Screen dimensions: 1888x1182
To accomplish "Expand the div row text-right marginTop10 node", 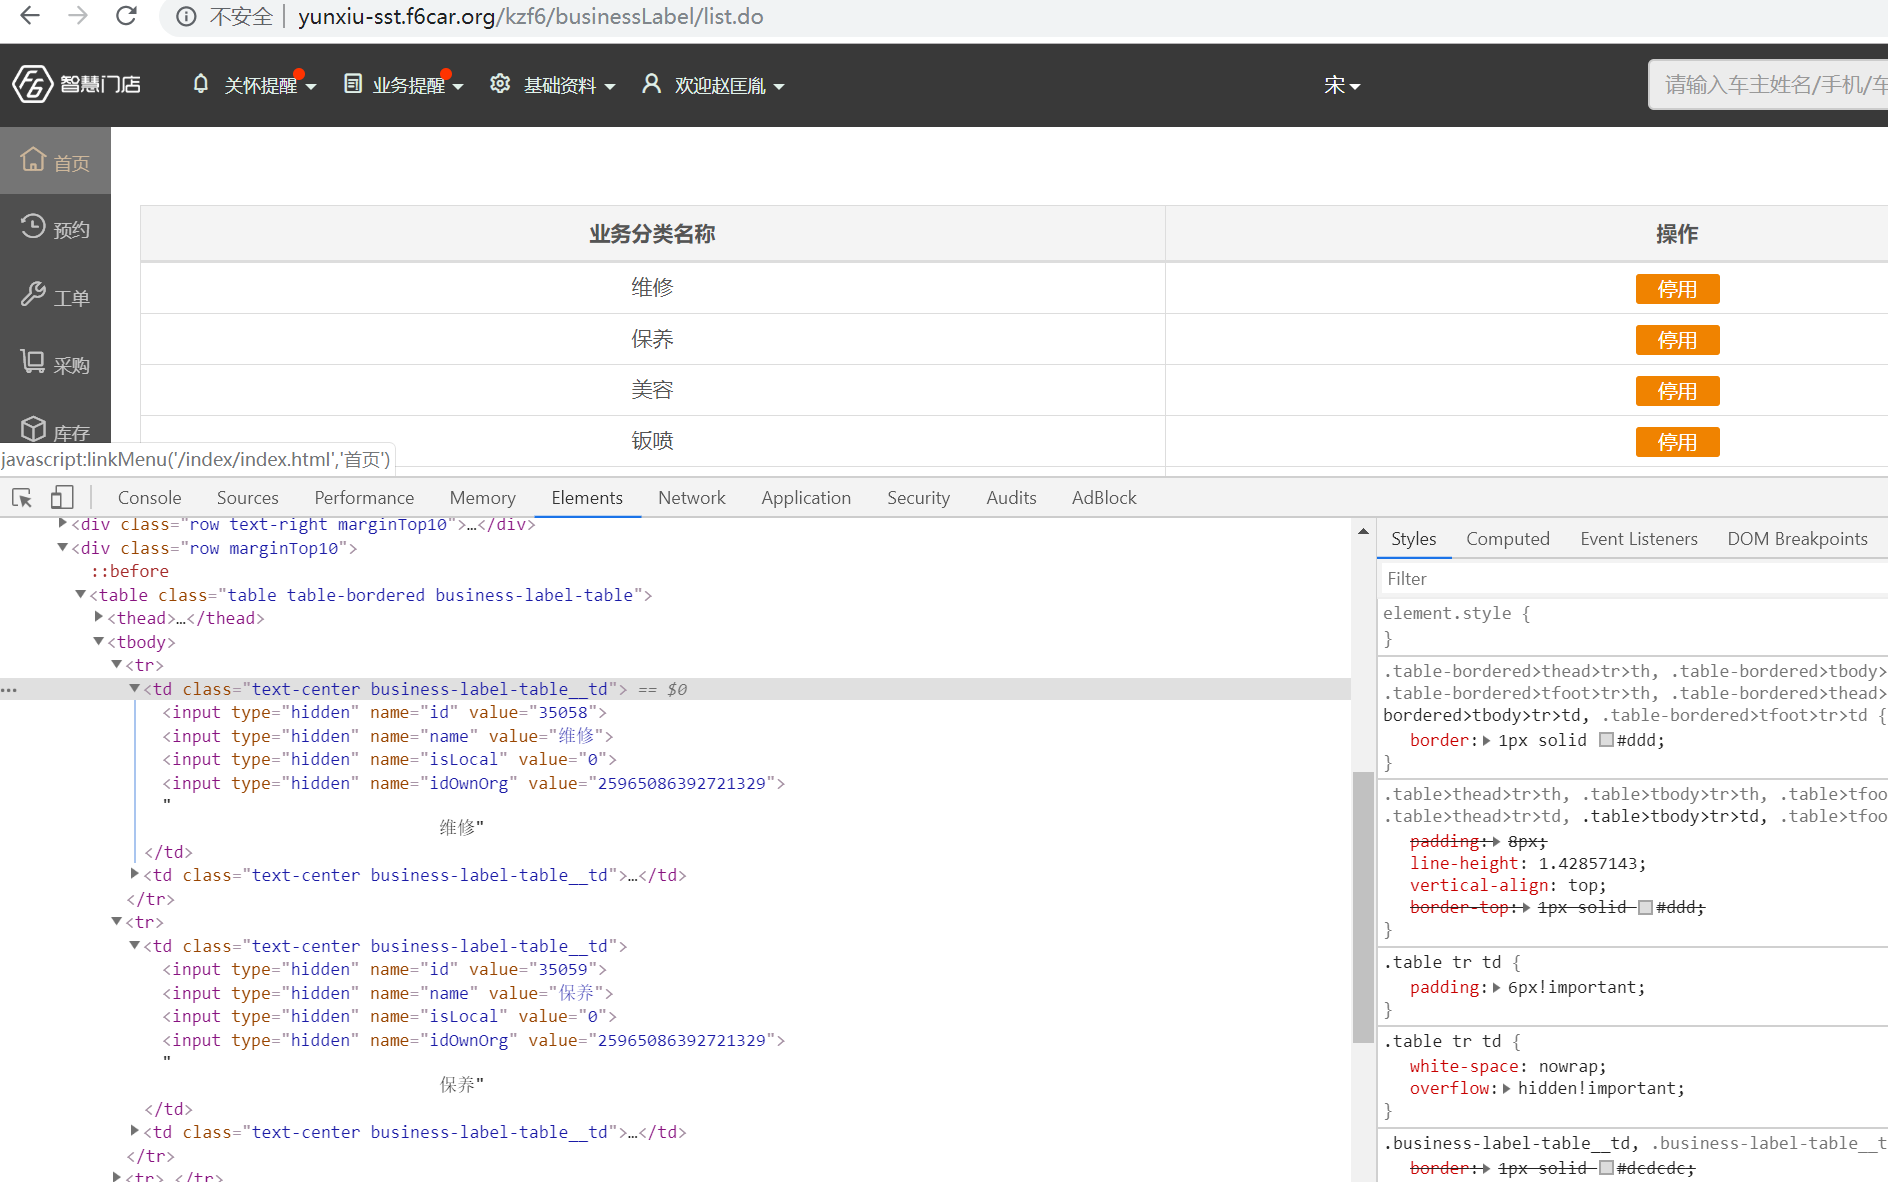I will 63,523.
